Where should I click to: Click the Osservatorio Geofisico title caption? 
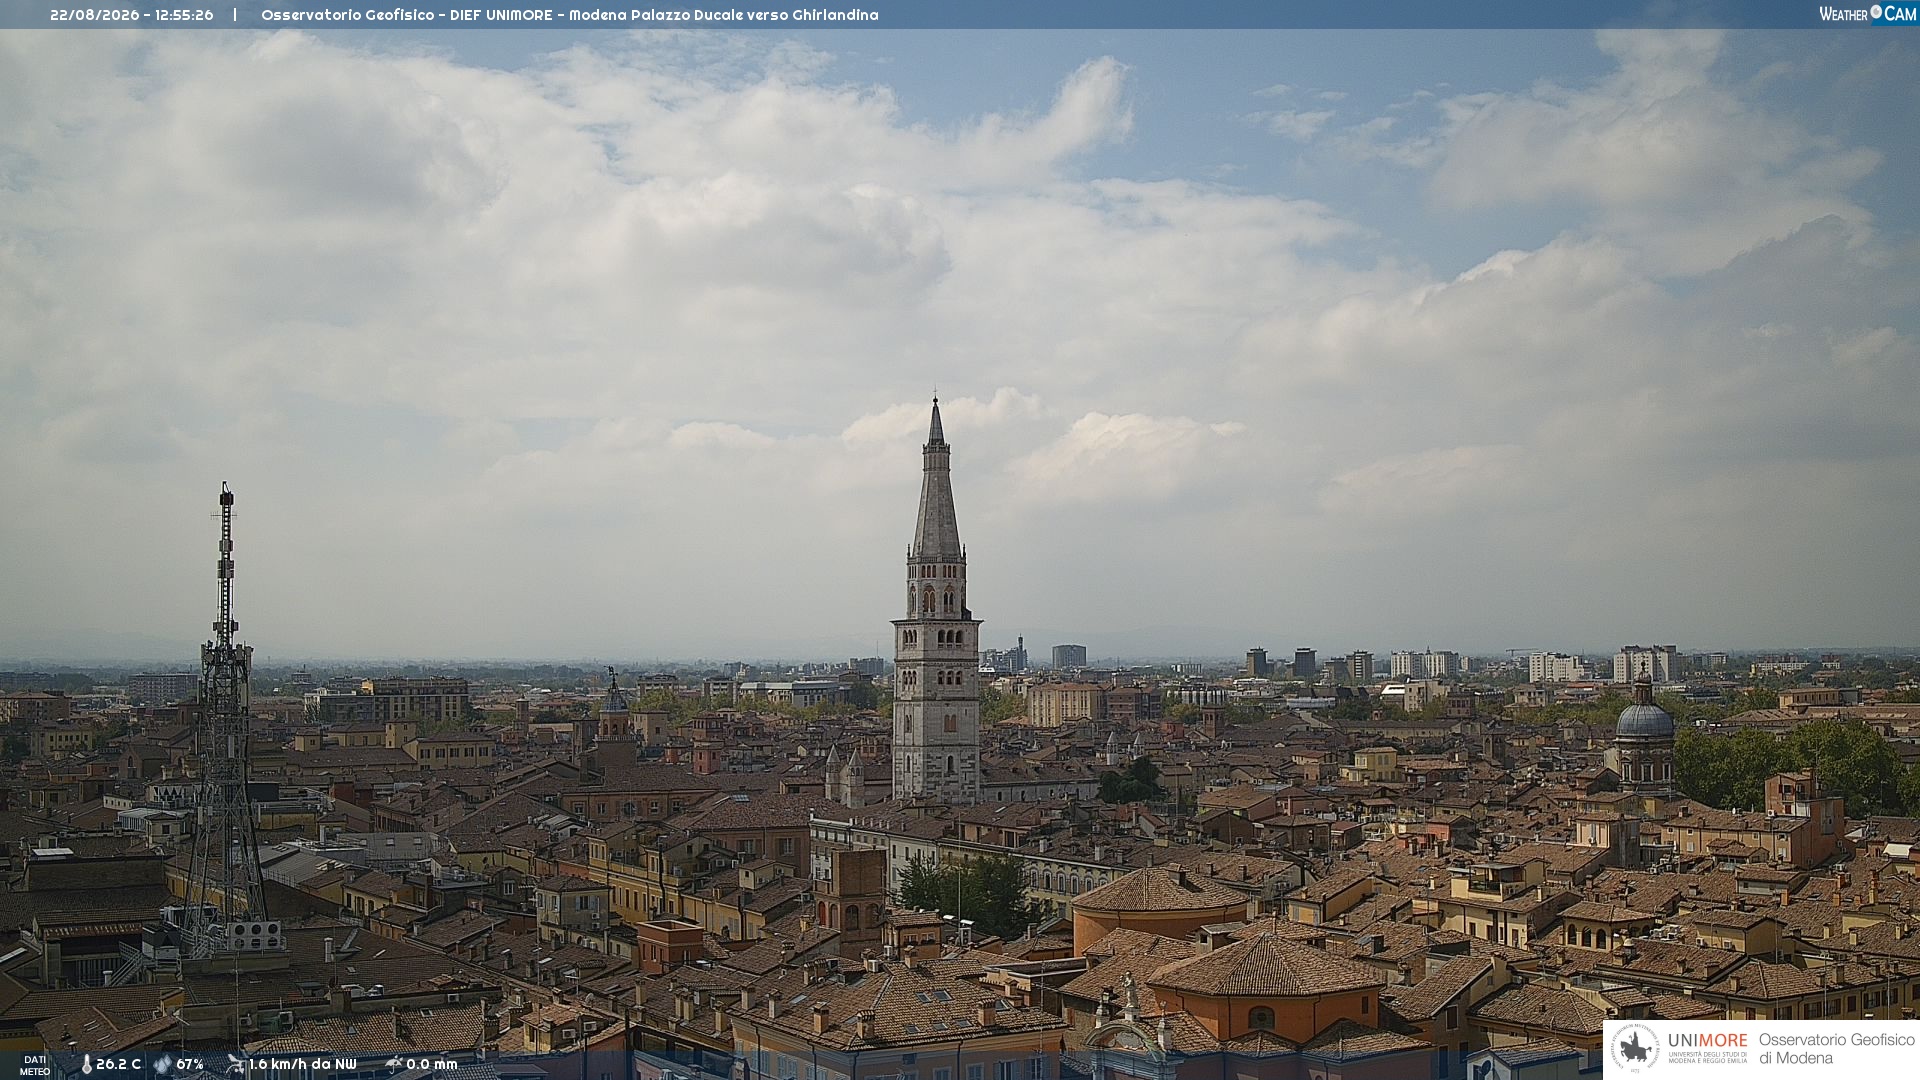tap(569, 15)
